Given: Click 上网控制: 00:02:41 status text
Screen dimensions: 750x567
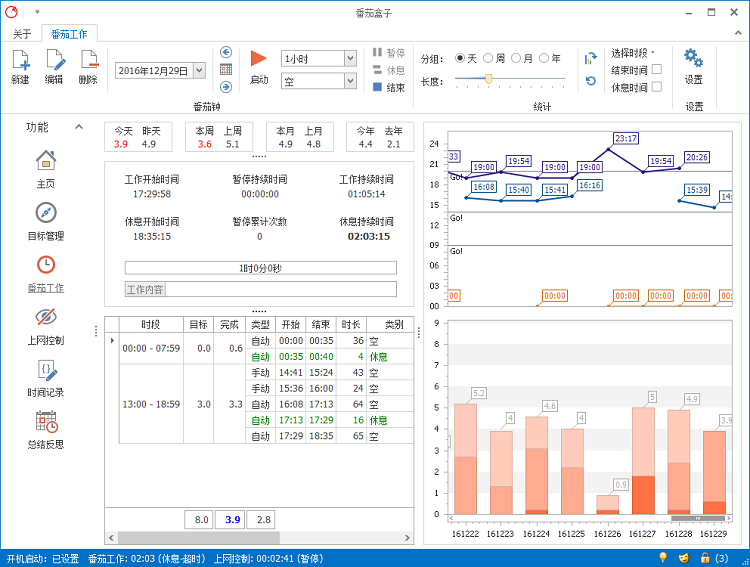Looking at the screenshot, I should (x=268, y=558).
